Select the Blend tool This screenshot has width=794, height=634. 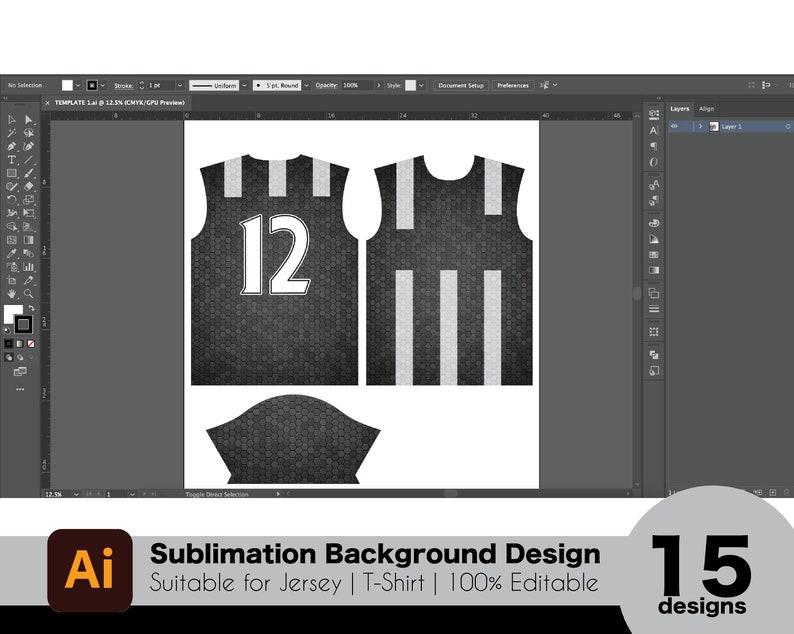(x=29, y=253)
